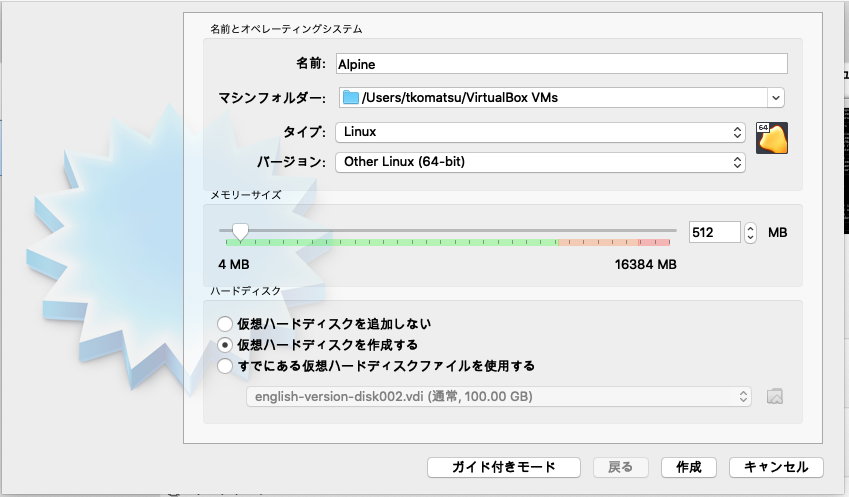This screenshot has width=849, height=497.
Task: Click the Linux OS type icon with 64 badge
Action: pos(772,138)
